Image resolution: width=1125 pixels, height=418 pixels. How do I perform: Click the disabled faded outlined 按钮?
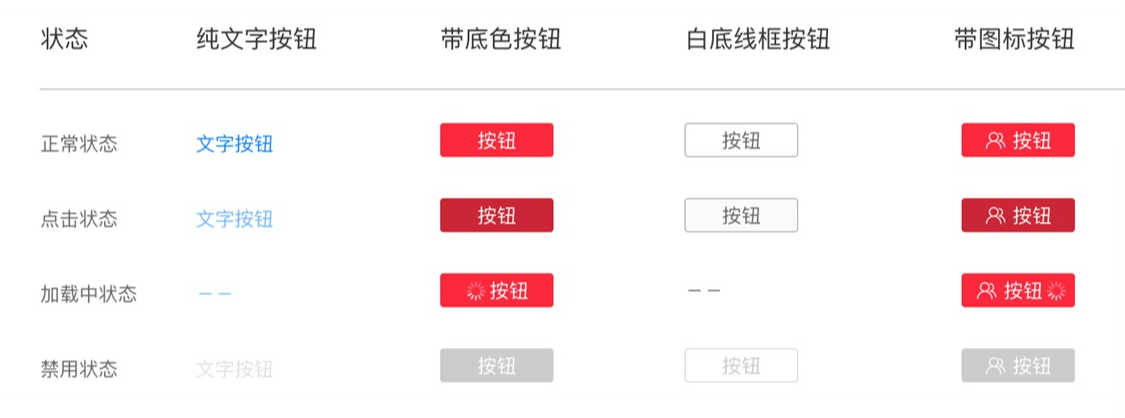tap(741, 365)
